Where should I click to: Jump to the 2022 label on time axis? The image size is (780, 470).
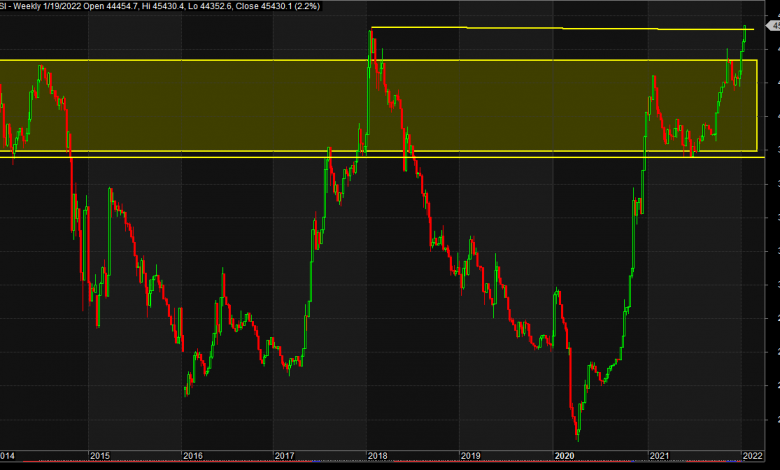coord(754,455)
